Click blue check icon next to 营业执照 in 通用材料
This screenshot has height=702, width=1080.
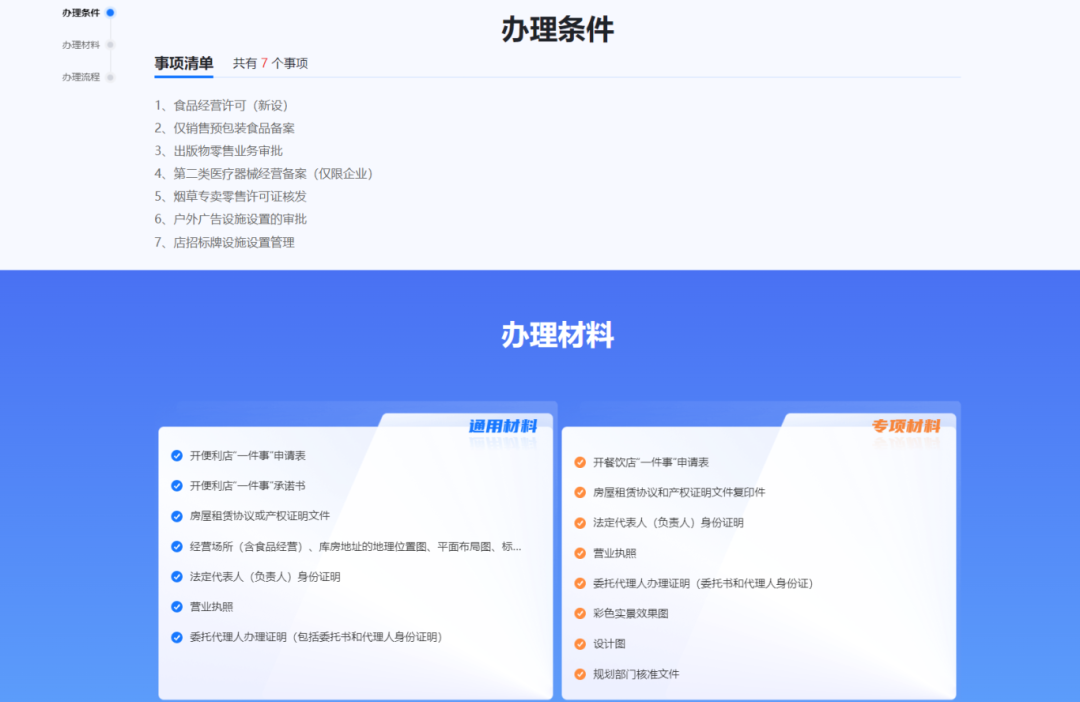tap(177, 606)
